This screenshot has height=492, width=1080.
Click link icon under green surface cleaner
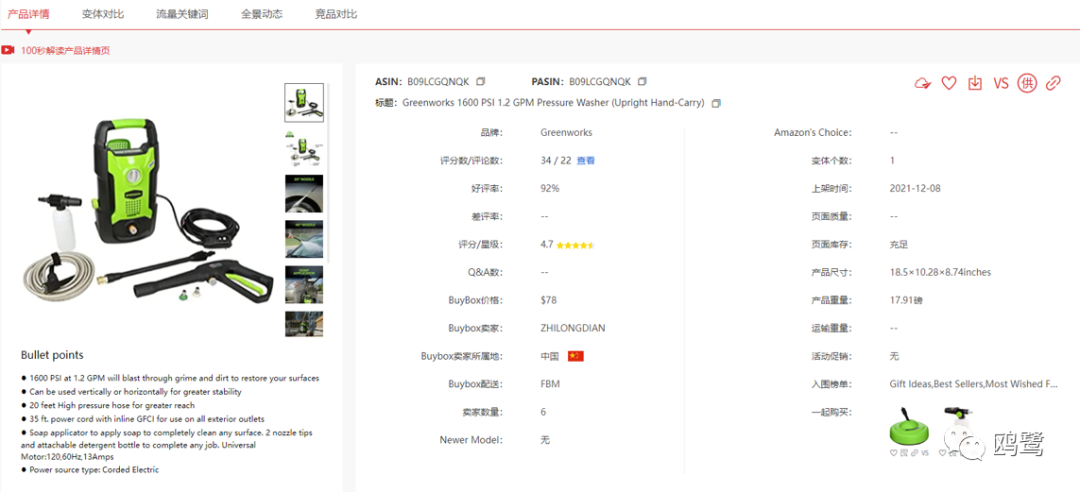click(915, 453)
